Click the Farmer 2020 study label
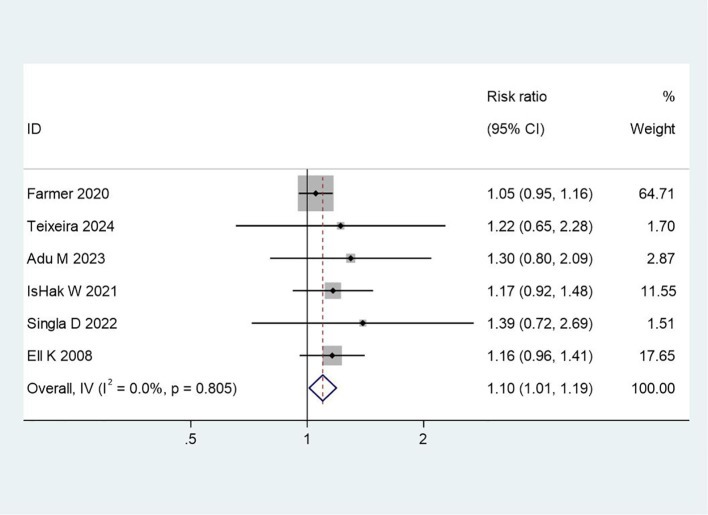The width and height of the screenshot is (708, 515). tap(68, 194)
